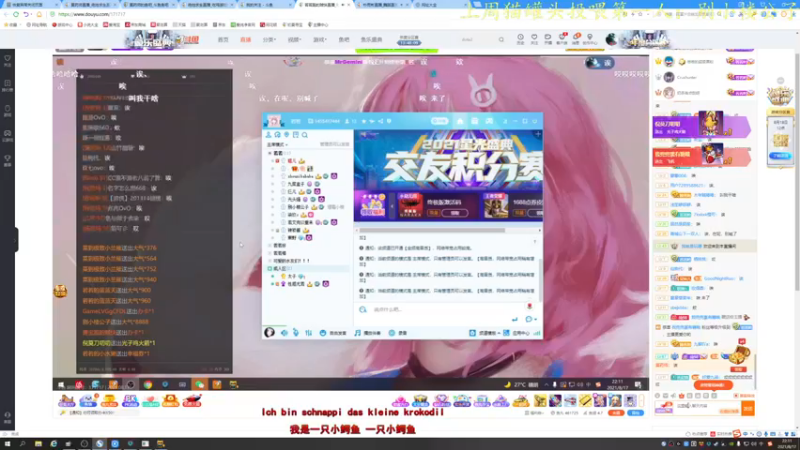Click the YY channel avatar in window header

pyautogui.click(x=274, y=121)
